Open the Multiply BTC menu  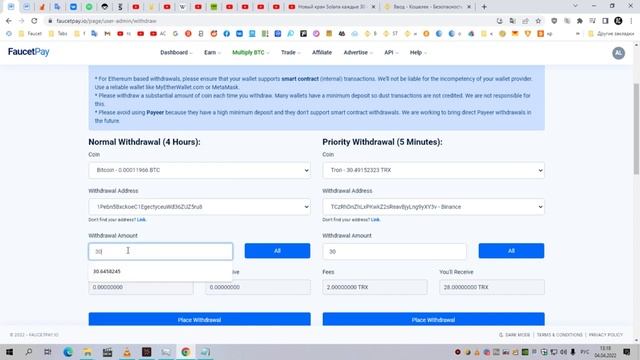tap(251, 53)
